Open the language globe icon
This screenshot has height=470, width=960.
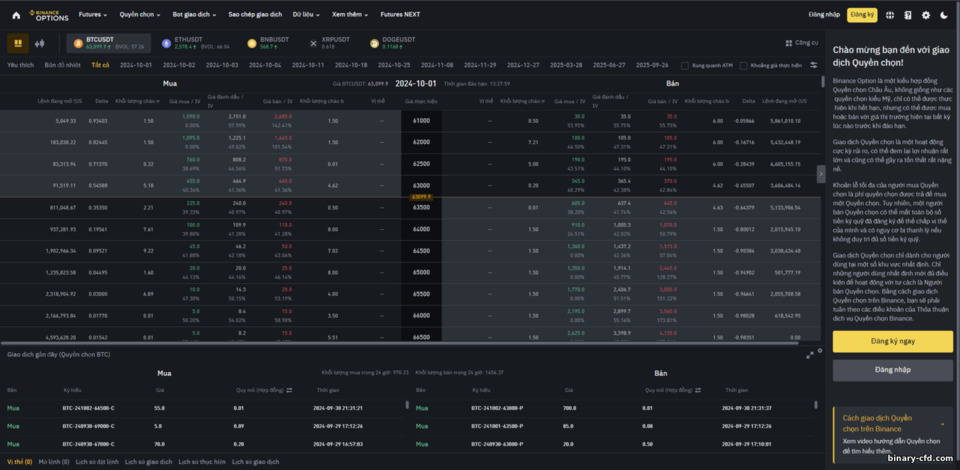tap(890, 15)
